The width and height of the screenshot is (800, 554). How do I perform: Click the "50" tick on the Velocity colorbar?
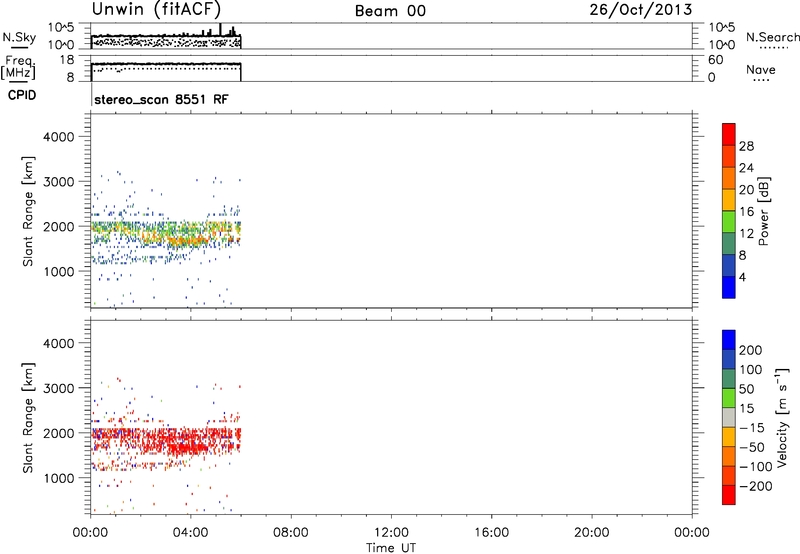point(747,389)
